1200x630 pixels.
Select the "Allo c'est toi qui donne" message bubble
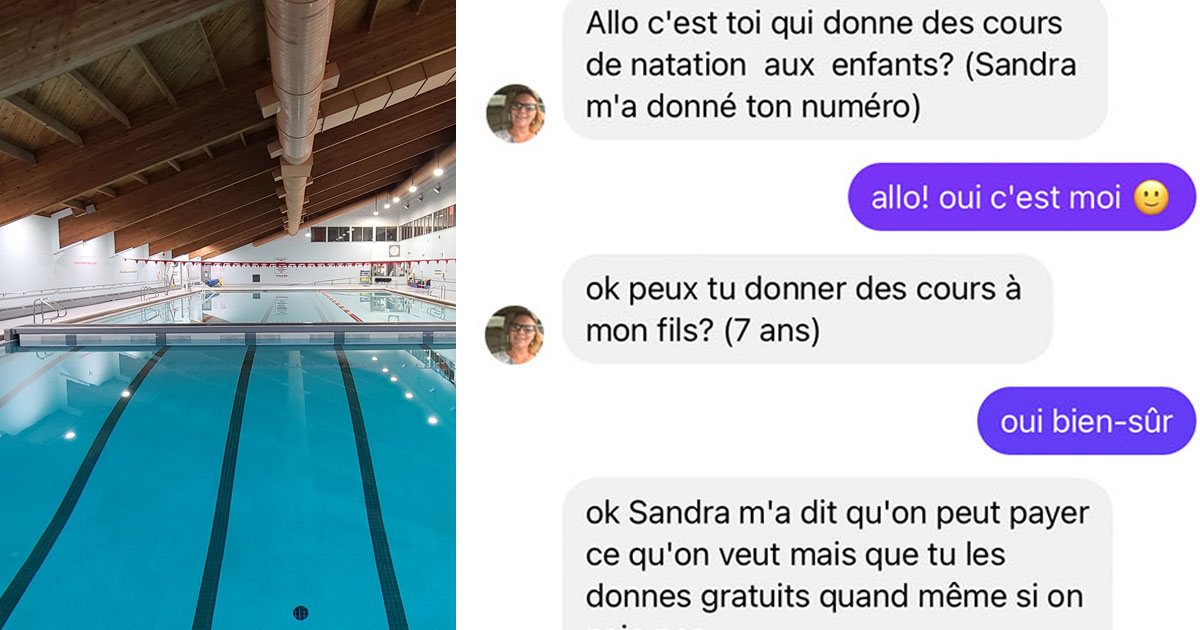tap(835, 67)
